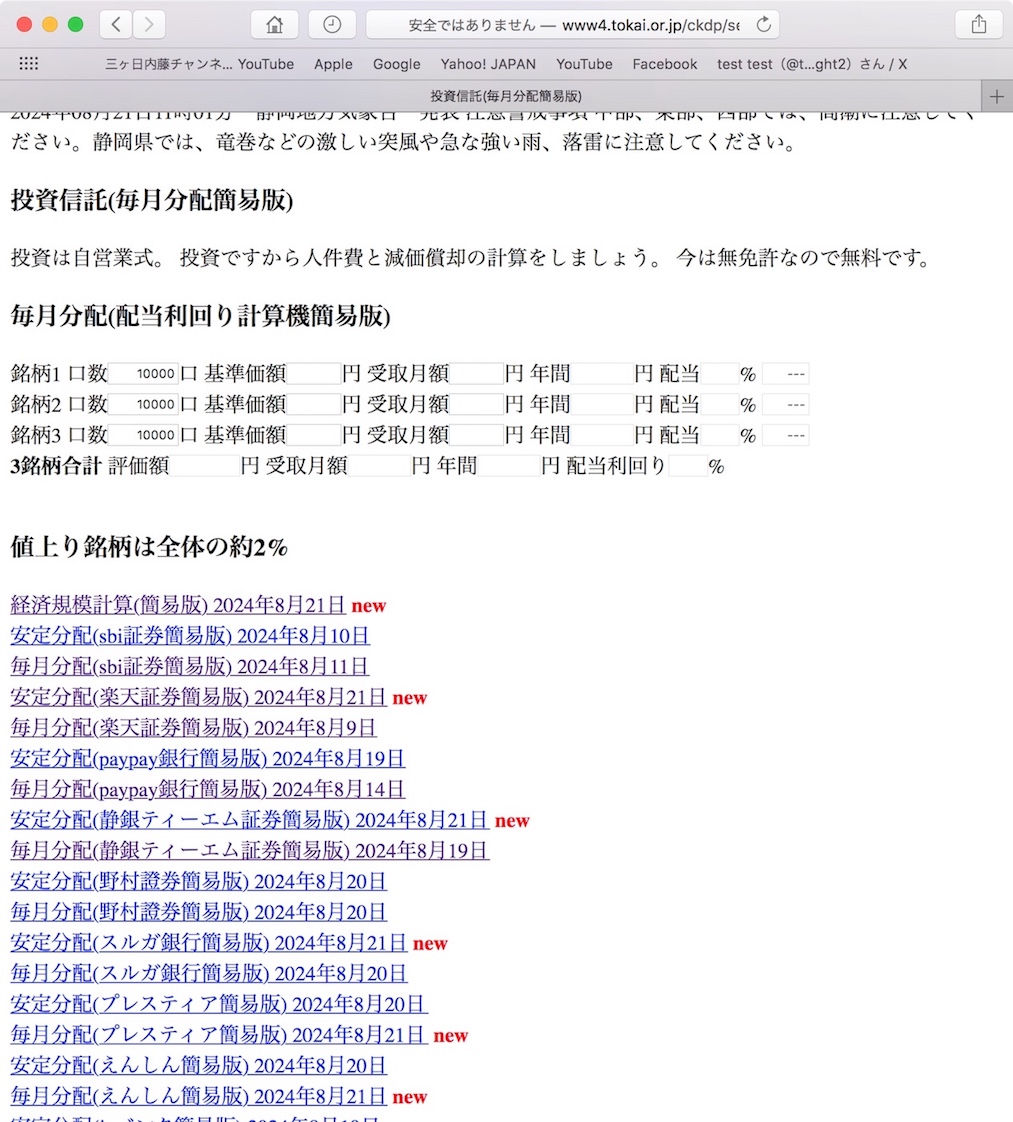Open 経済規模計算(簡易版) 2024年8月21日 link

pyautogui.click(x=178, y=605)
